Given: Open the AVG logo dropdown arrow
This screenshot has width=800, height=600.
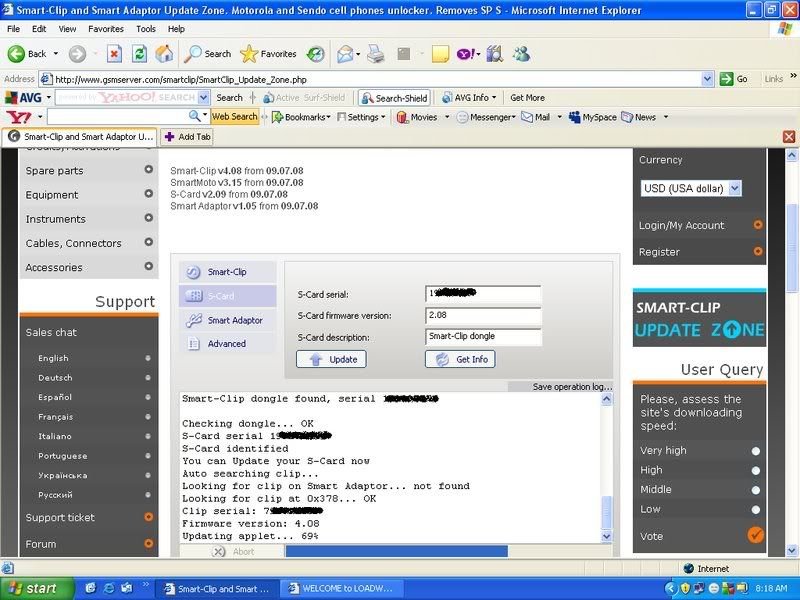Looking at the screenshot, I should [x=48, y=97].
